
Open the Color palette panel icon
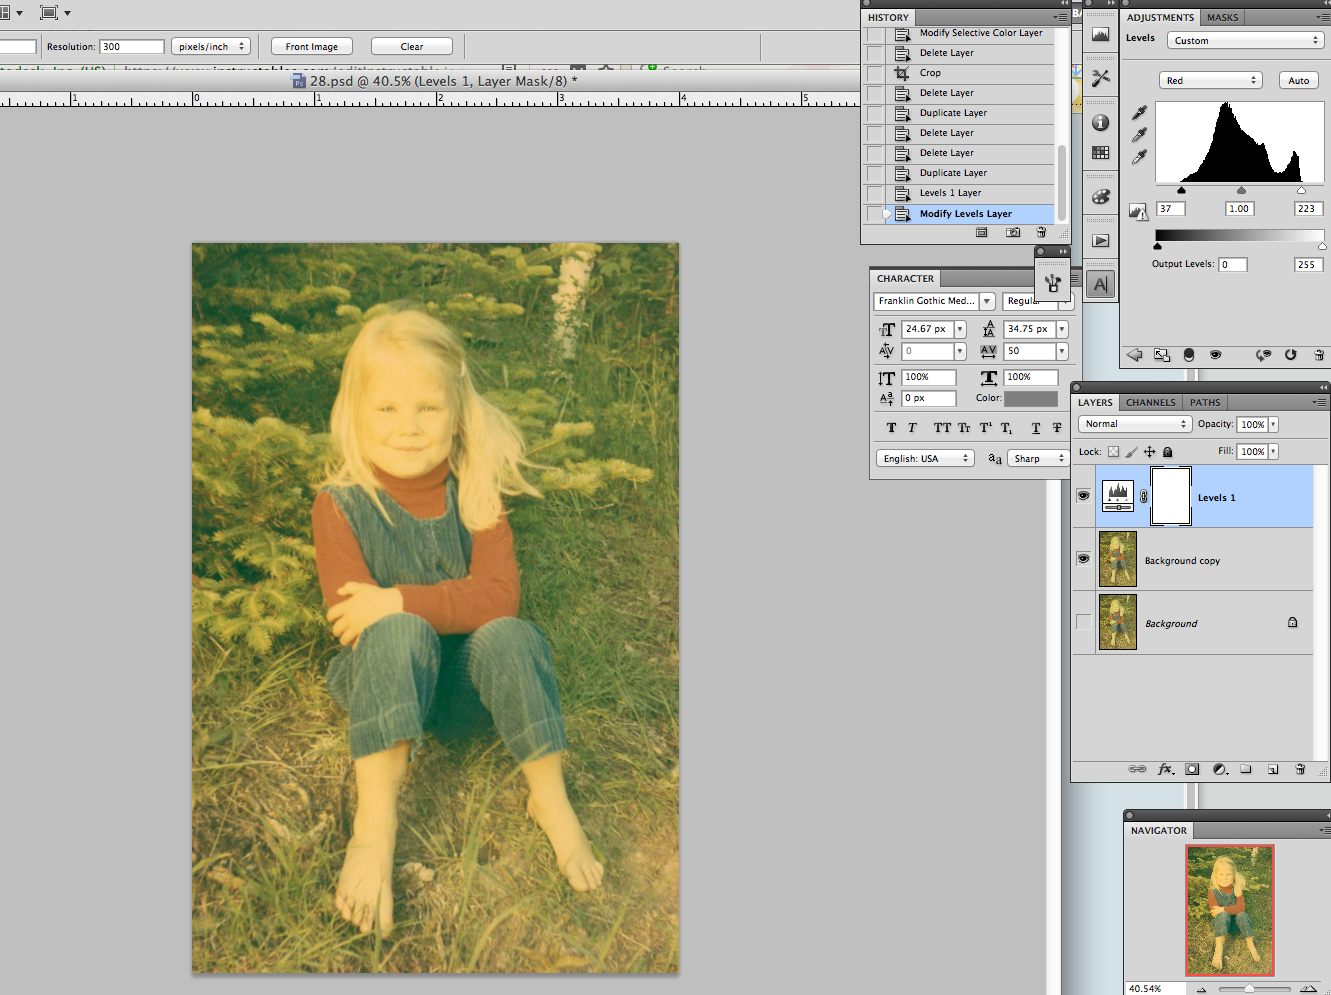pyautogui.click(x=1101, y=197)
